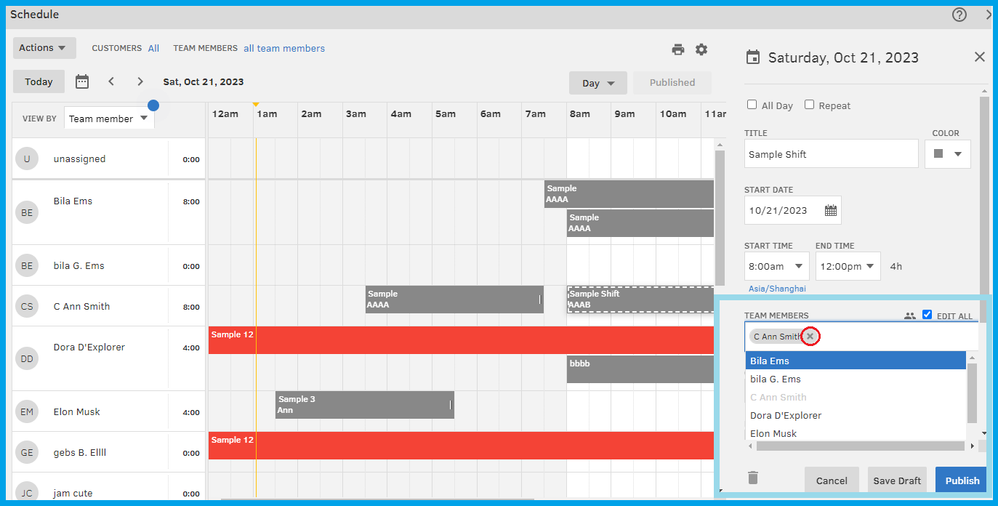The image size is (998, 506).
Task: Click the current time marker triangle
Action: (256, 104)
